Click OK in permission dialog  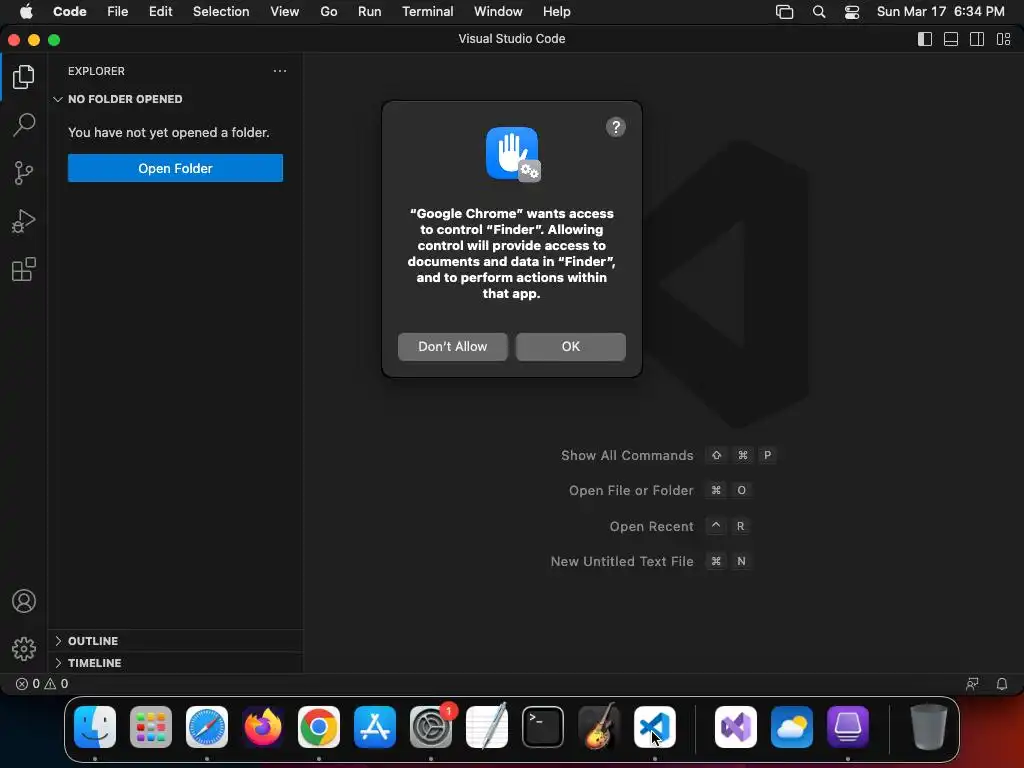(571, 347)
